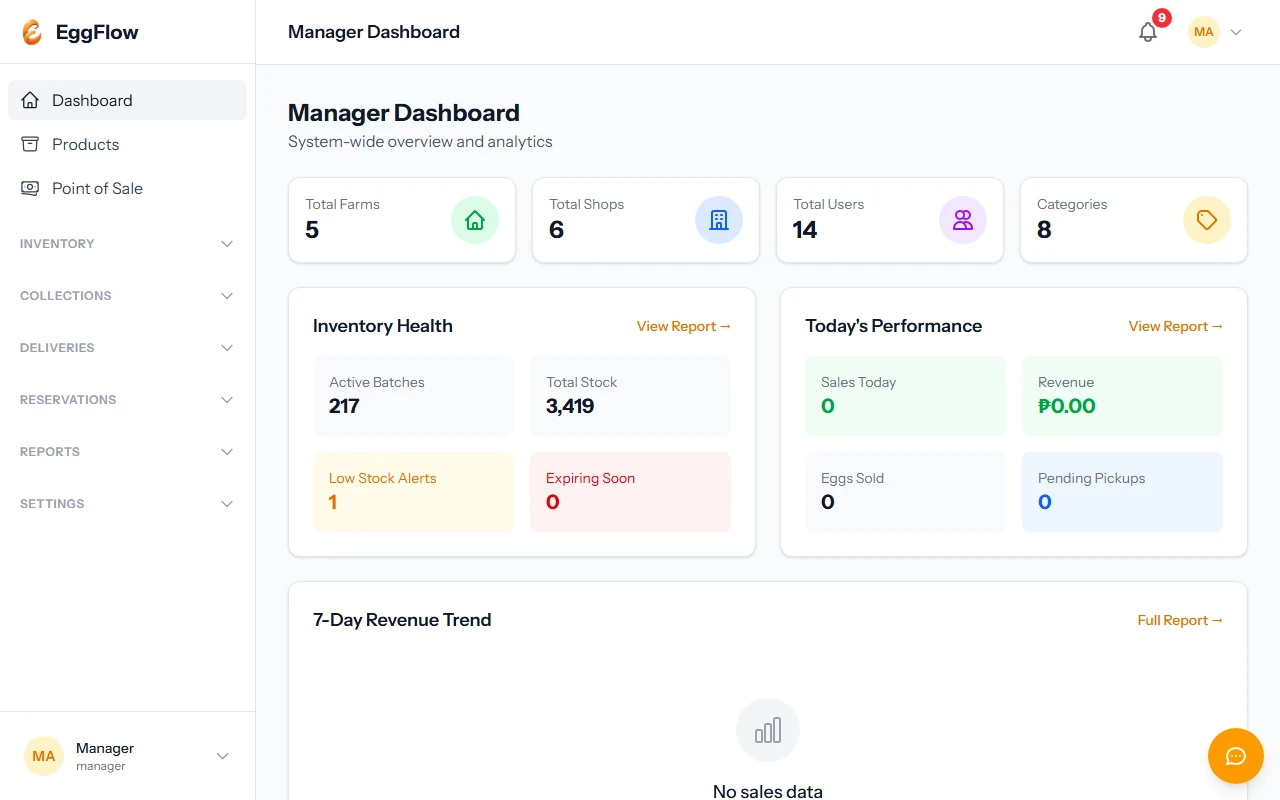Click the '7-Day Revenue Trend' heading
This screenshot has width=1280, height=800.
(402, 620)
